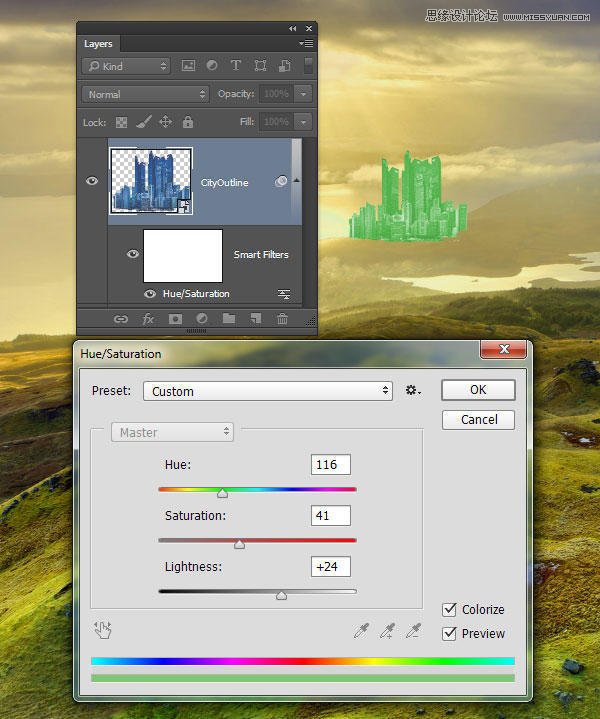Toggle layer filtering on/off switch
Image resolution: width=600 pixels, height=719 pixels.
[308, 65]
